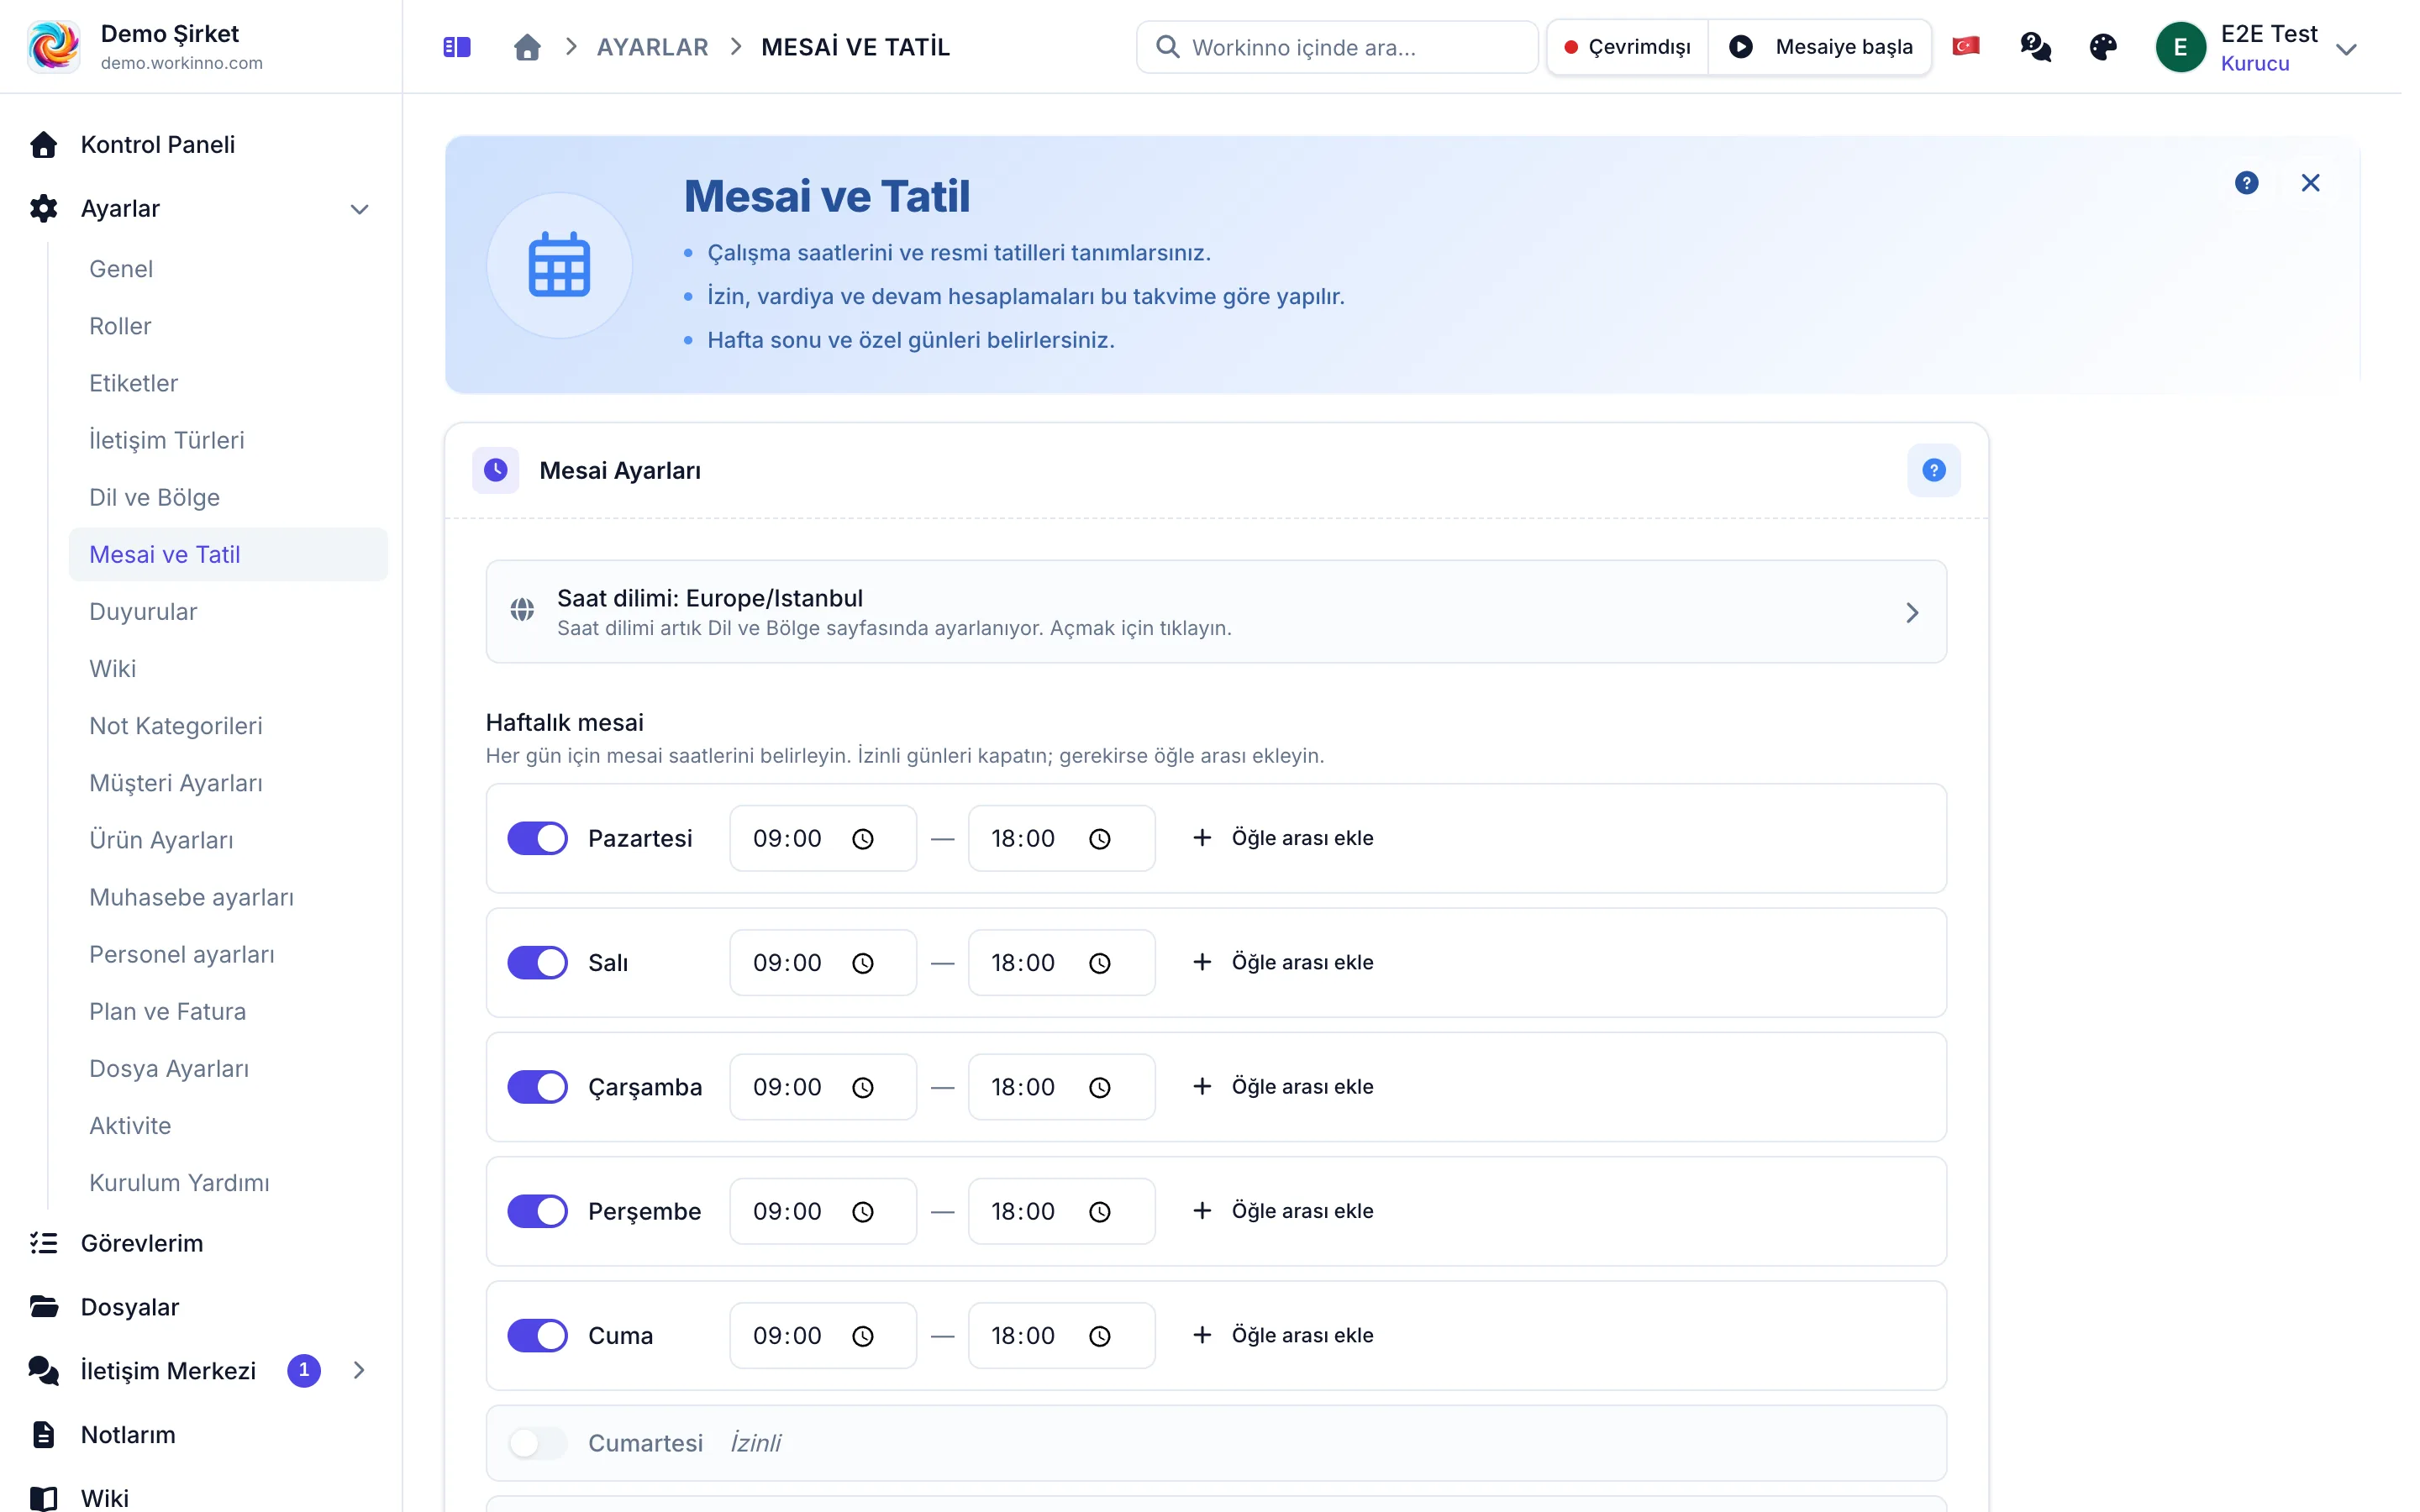Open time picker for Çarşamba start time
This screenshot has height=1512, width=2420.
pos(863,1087)
